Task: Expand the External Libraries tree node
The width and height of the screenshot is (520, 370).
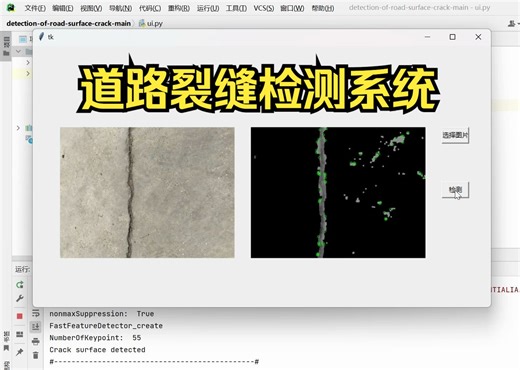Action: click(18, 128)
